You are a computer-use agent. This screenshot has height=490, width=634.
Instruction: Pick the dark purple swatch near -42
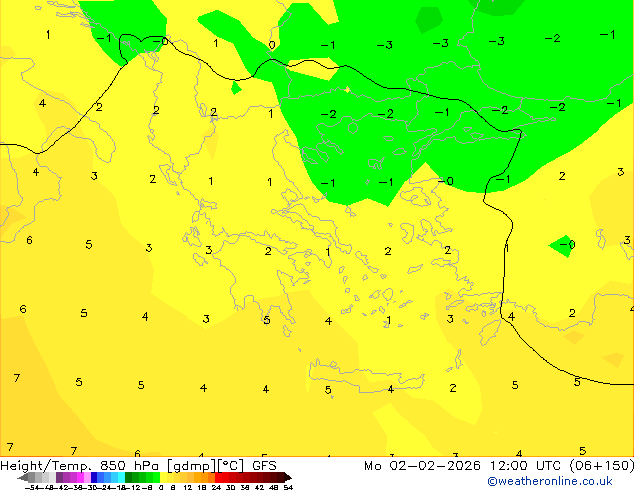59,477
